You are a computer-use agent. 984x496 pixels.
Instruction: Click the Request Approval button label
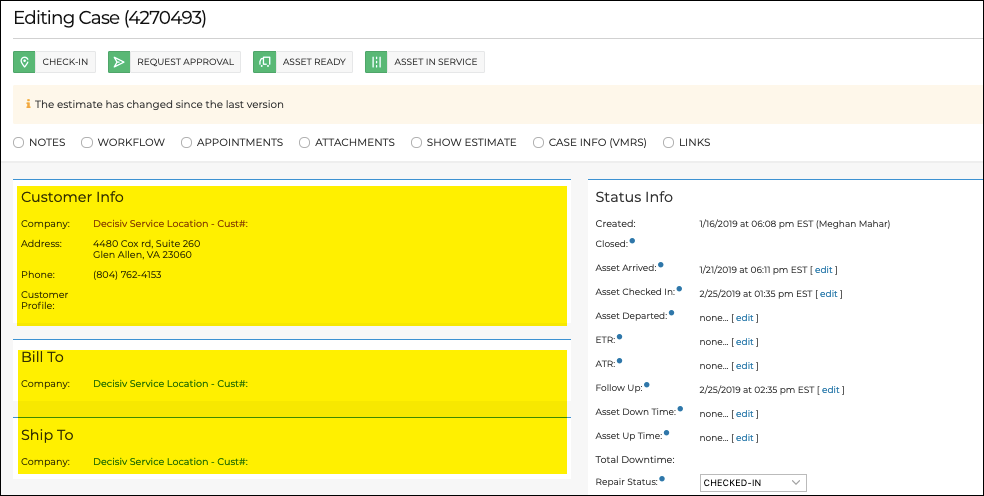click(185, 62)
